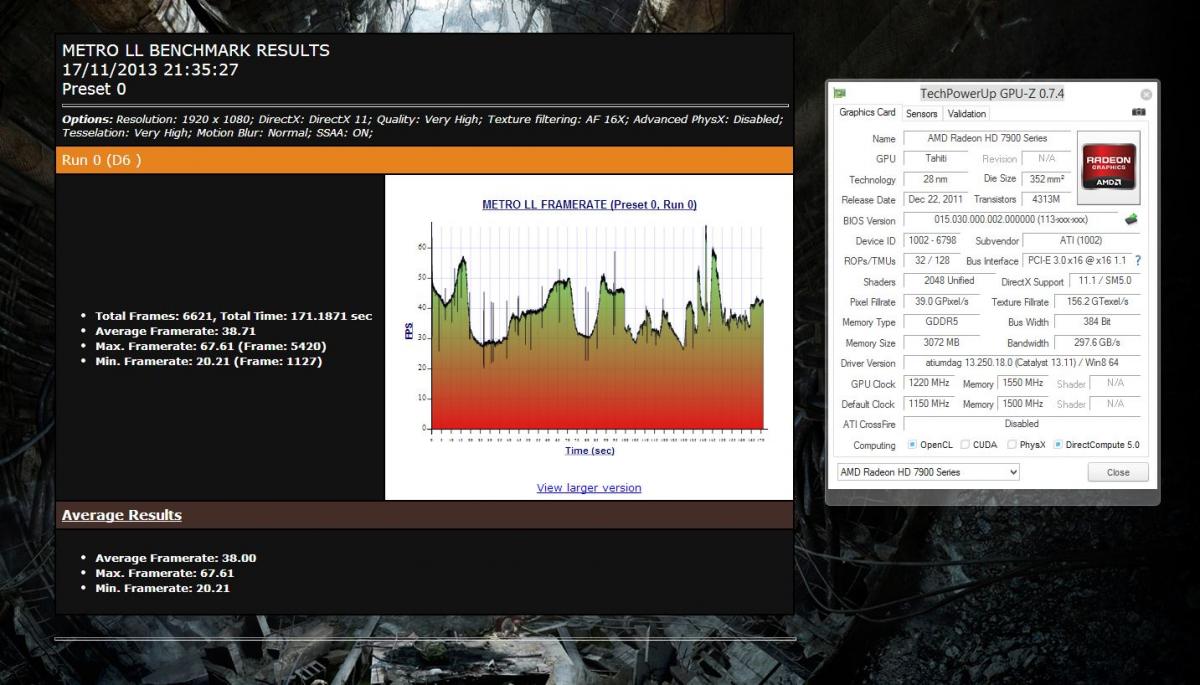The width and height of the screenshot is (1200, 685).
Task: Close GPU-Z with the title bar X
Action: pos(1146,94)
